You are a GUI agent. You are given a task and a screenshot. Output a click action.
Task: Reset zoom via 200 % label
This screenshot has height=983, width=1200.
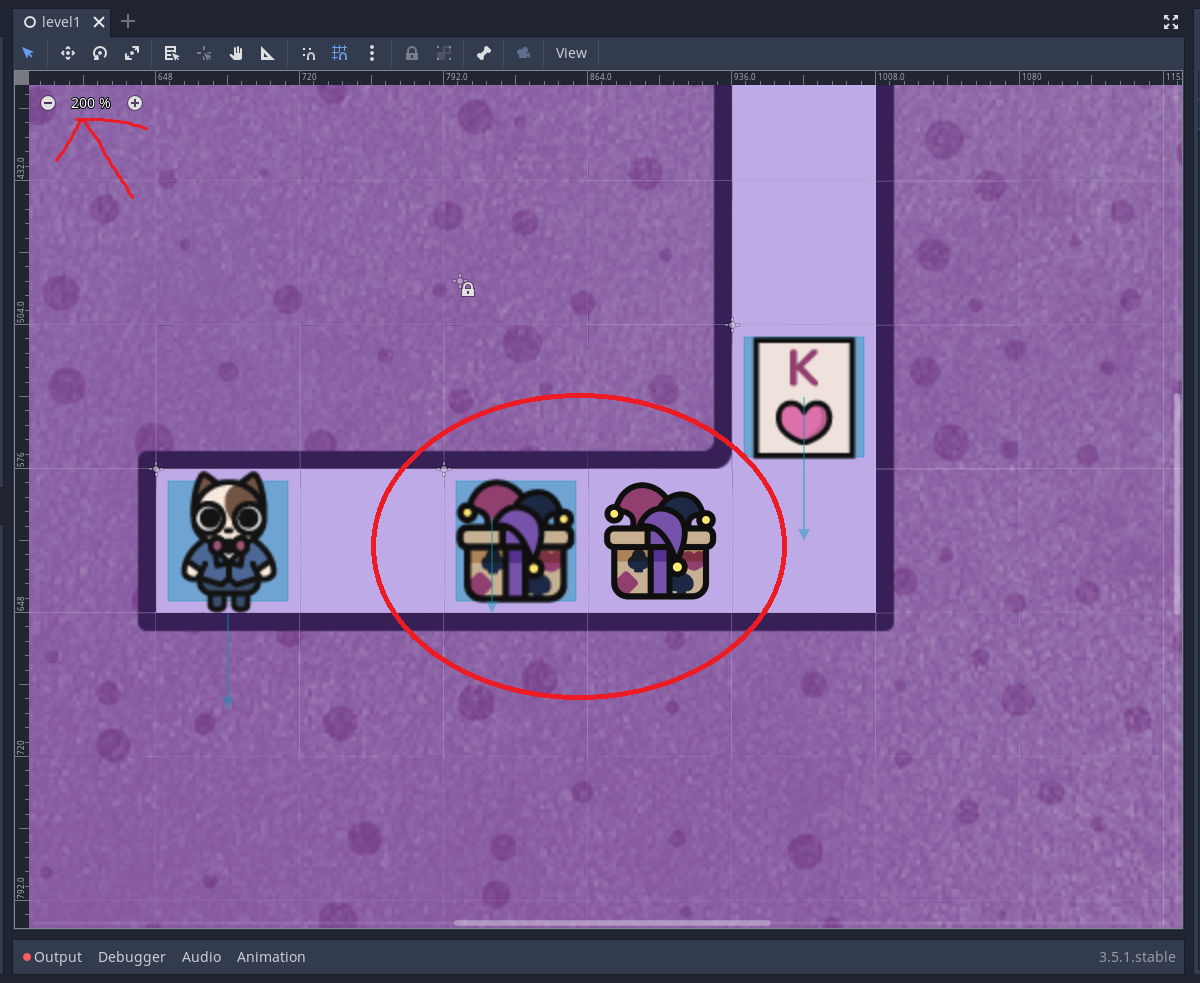click(x=91, y=103)
